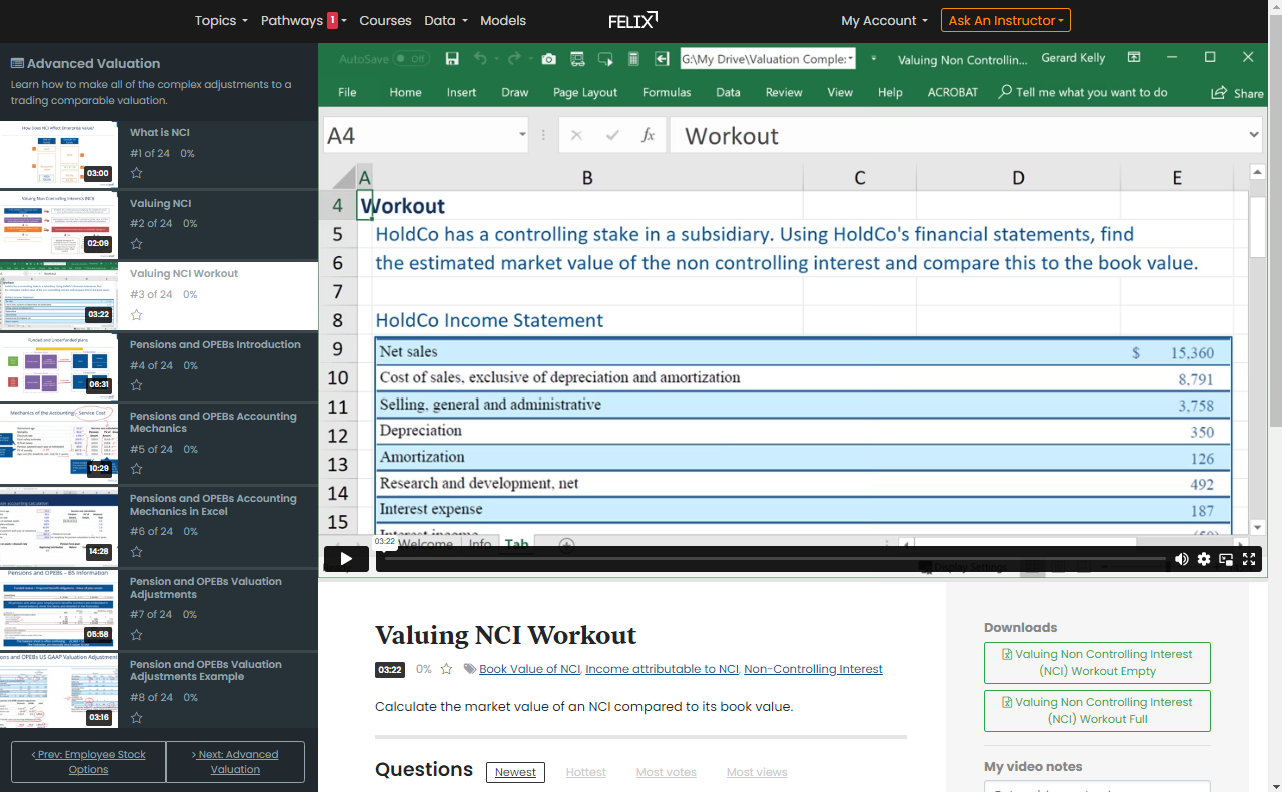The height and width of the screenshot is (792, 1282).
Task: Star the Pensions and OPEBs Introduction video
Action: (x=137, y=385)
